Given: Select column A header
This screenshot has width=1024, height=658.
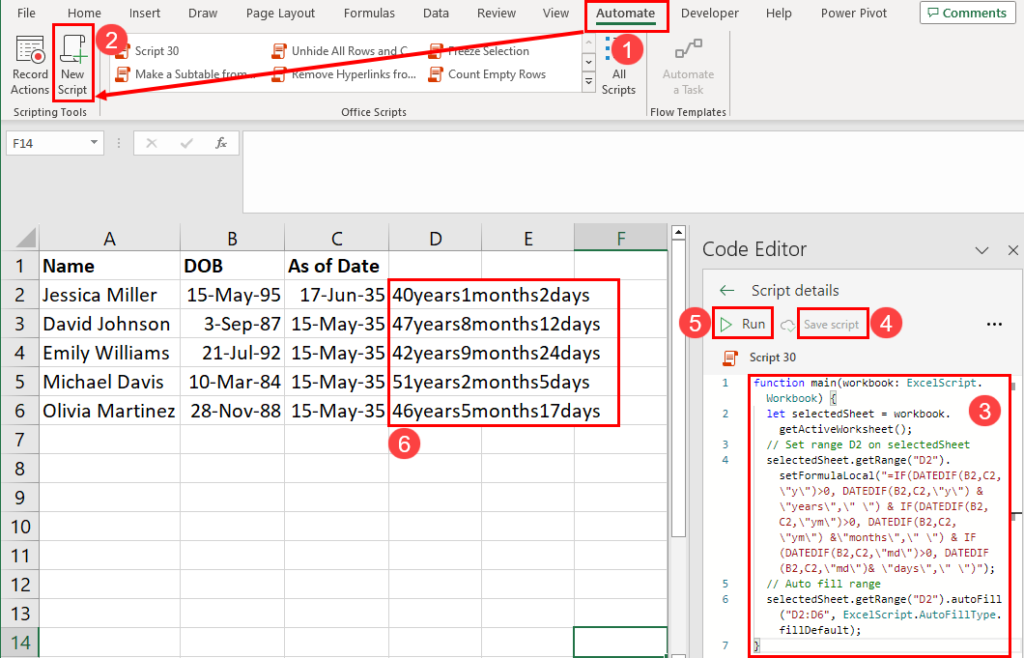Looking at the screenshot, I should [110, 238].
